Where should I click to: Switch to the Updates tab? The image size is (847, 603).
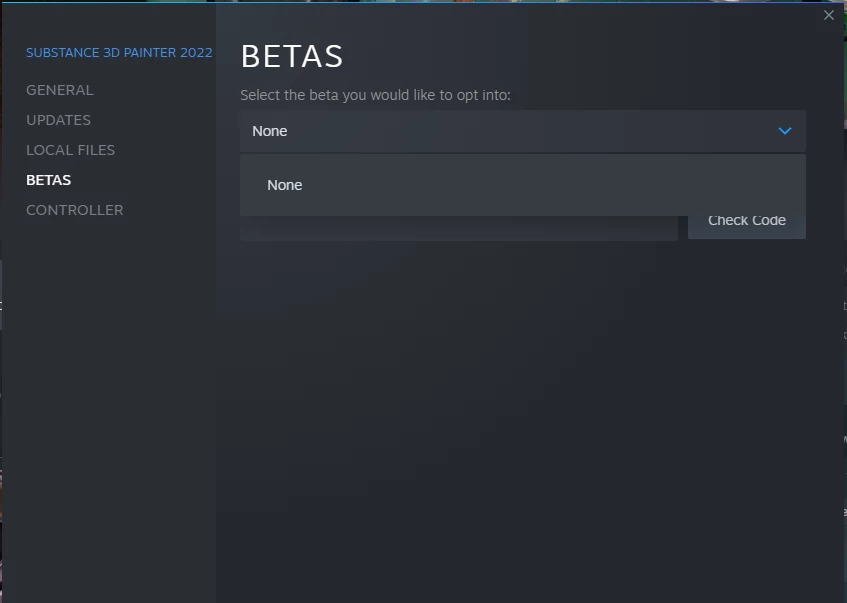(x=58, y=120)
